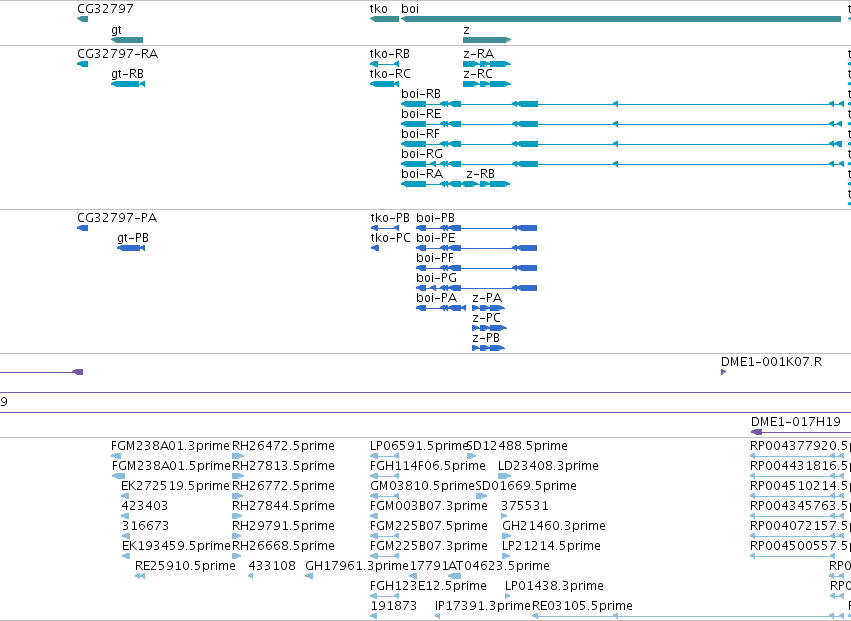Open the boi-RB transcript
Screen dimensions: 851x621
coord(623,104)
